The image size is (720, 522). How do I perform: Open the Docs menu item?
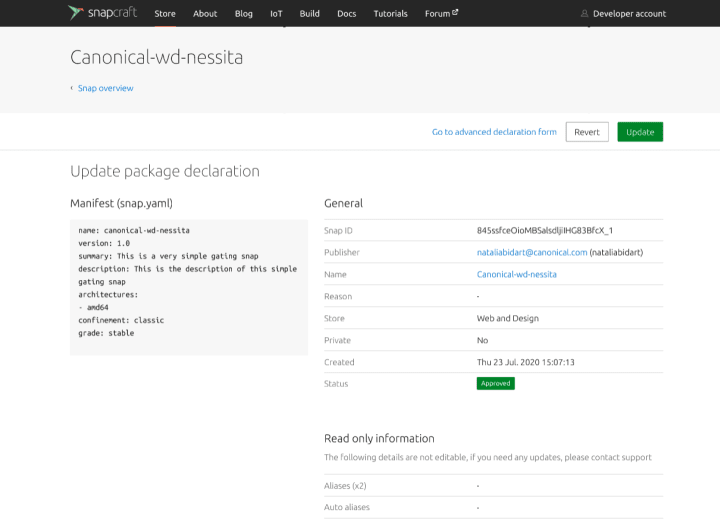tap(347, 14)
